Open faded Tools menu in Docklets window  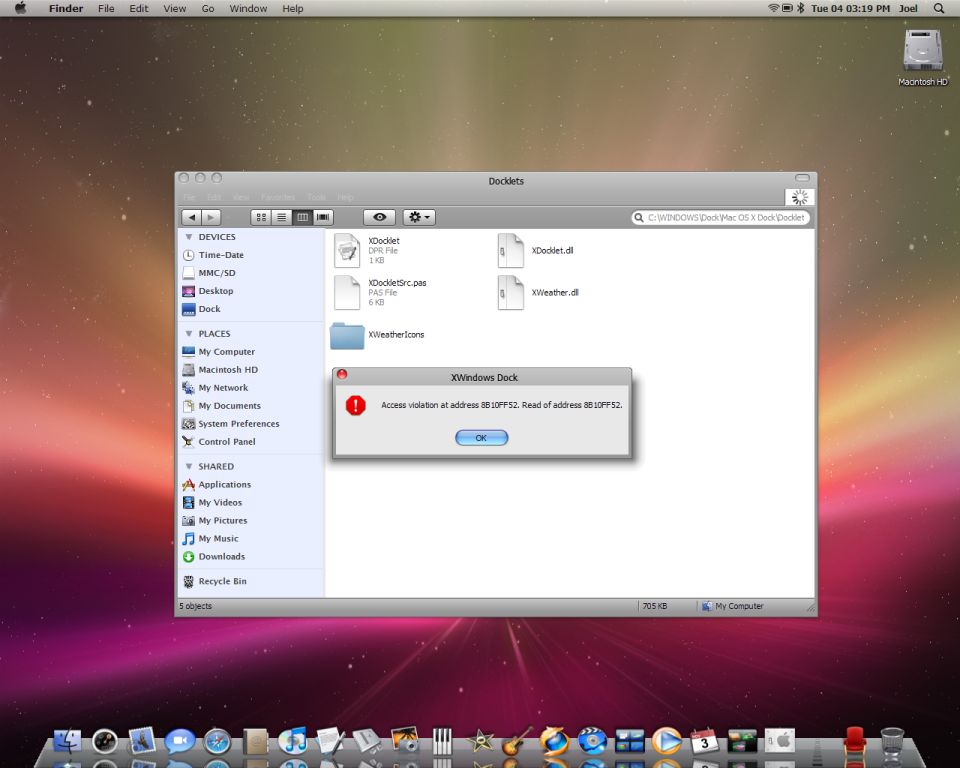click(317, 197)
